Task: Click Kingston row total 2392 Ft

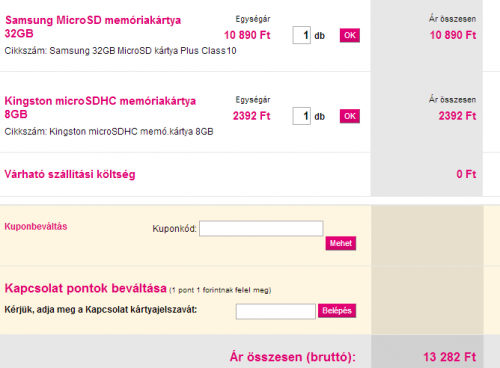Action: pos(457,116)
